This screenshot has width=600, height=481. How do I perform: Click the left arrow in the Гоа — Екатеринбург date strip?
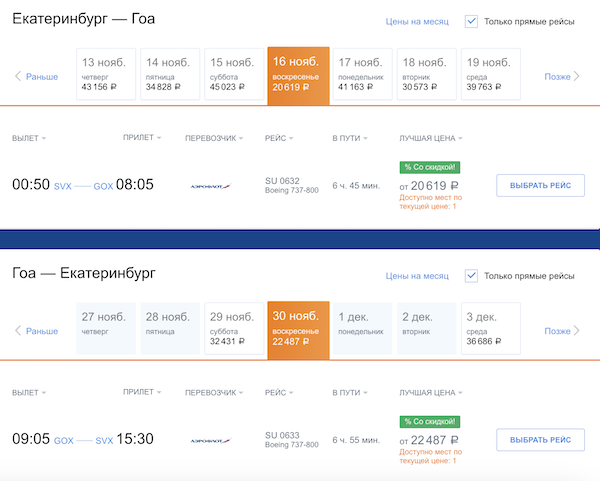click(x=18, y=331)
